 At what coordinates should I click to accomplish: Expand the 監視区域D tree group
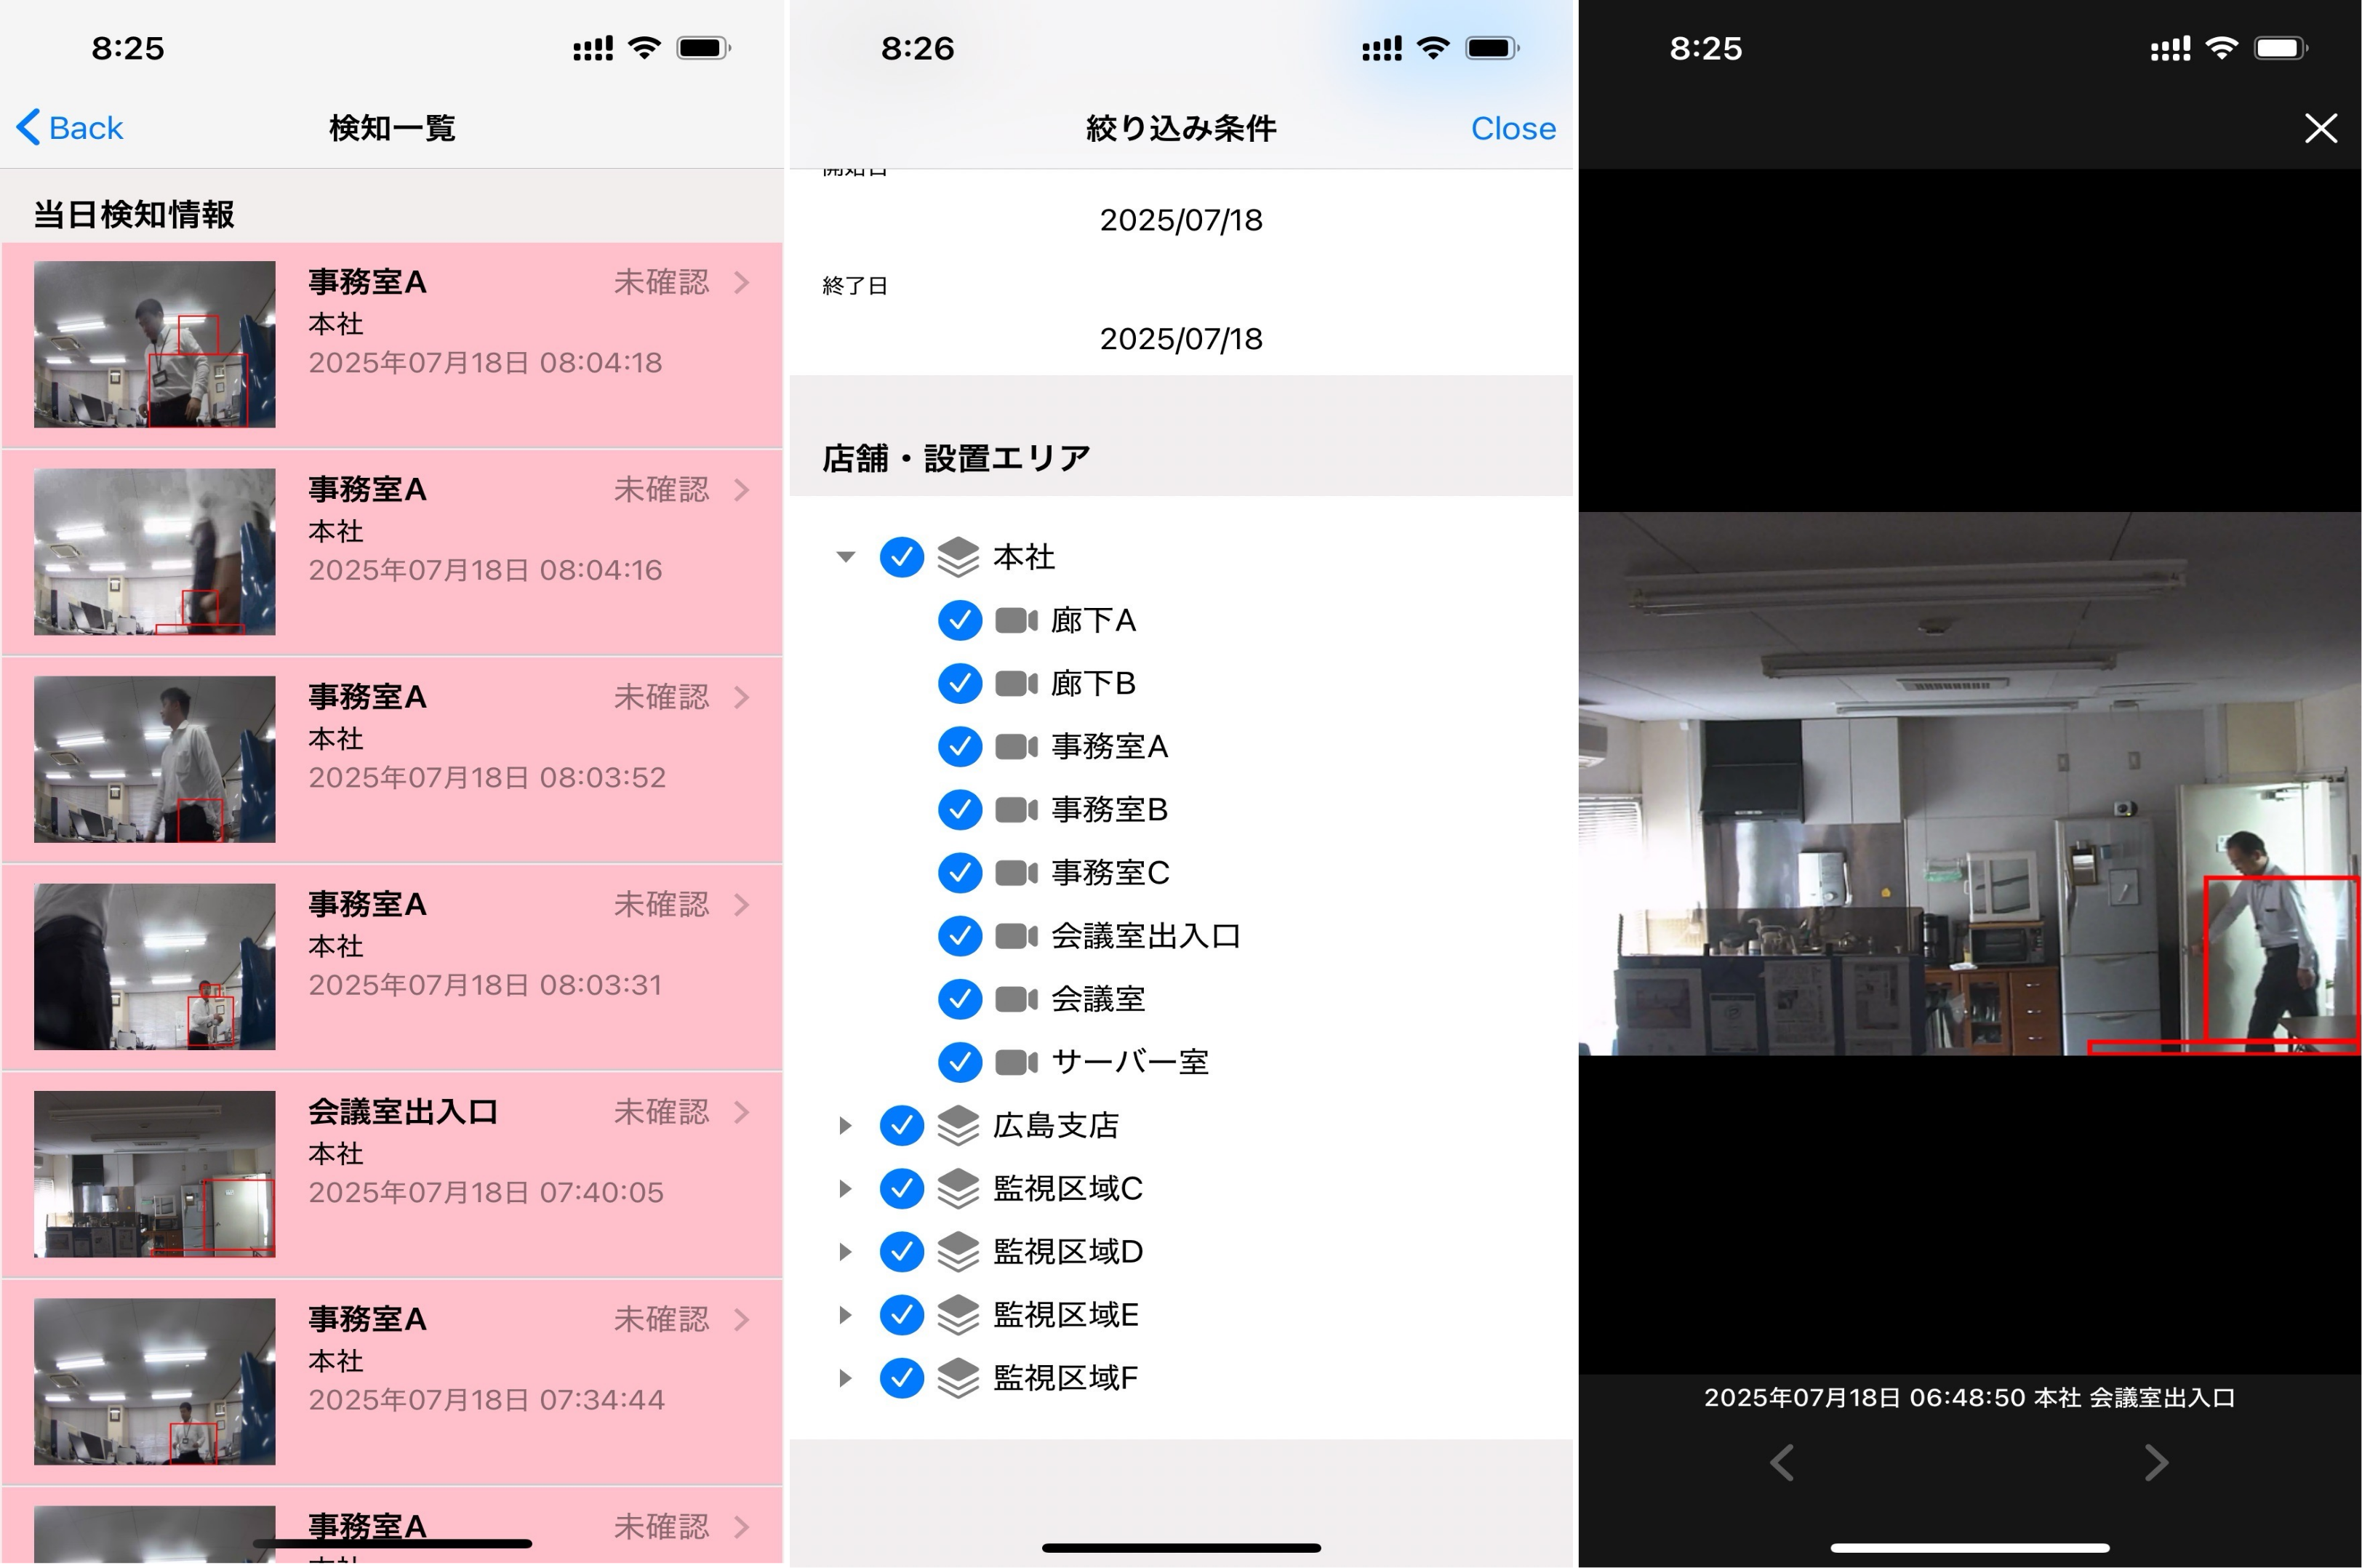pos(845,1251)
